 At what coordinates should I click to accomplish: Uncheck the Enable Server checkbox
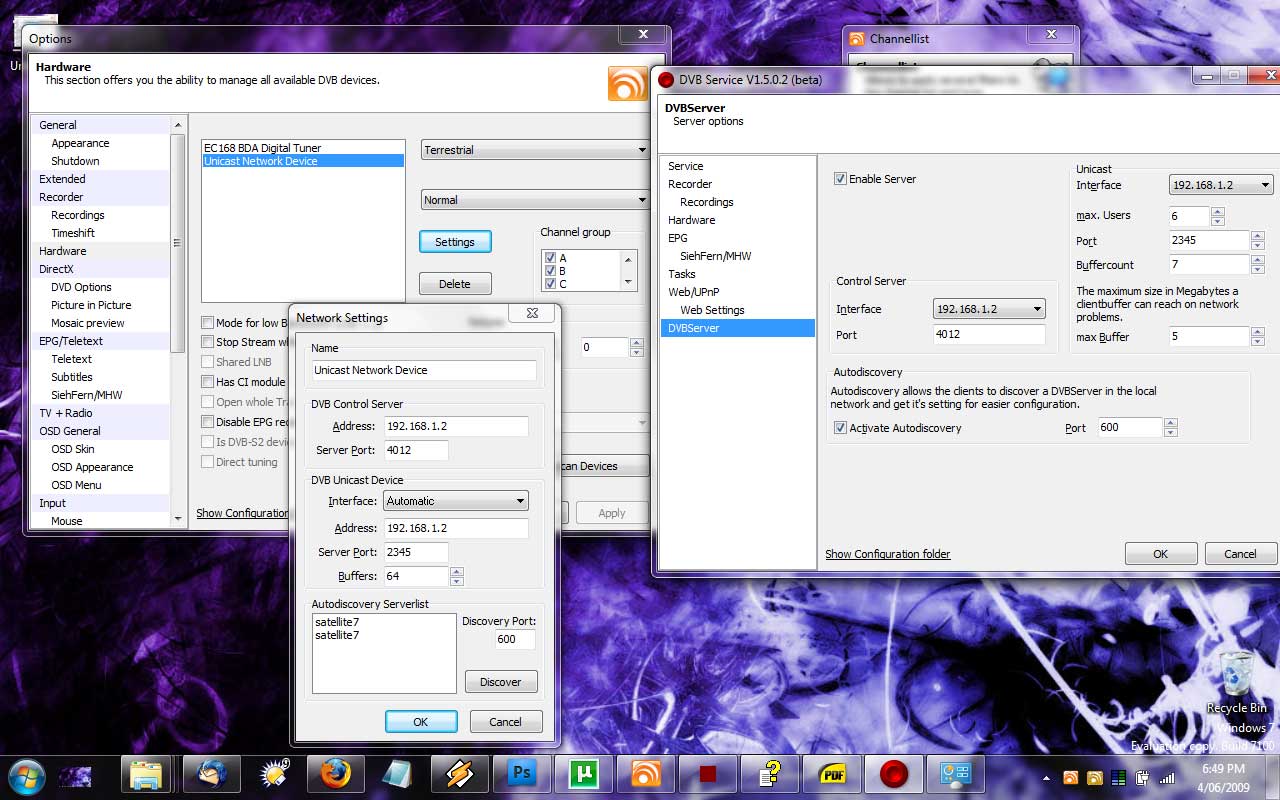(x=840, y=179)
